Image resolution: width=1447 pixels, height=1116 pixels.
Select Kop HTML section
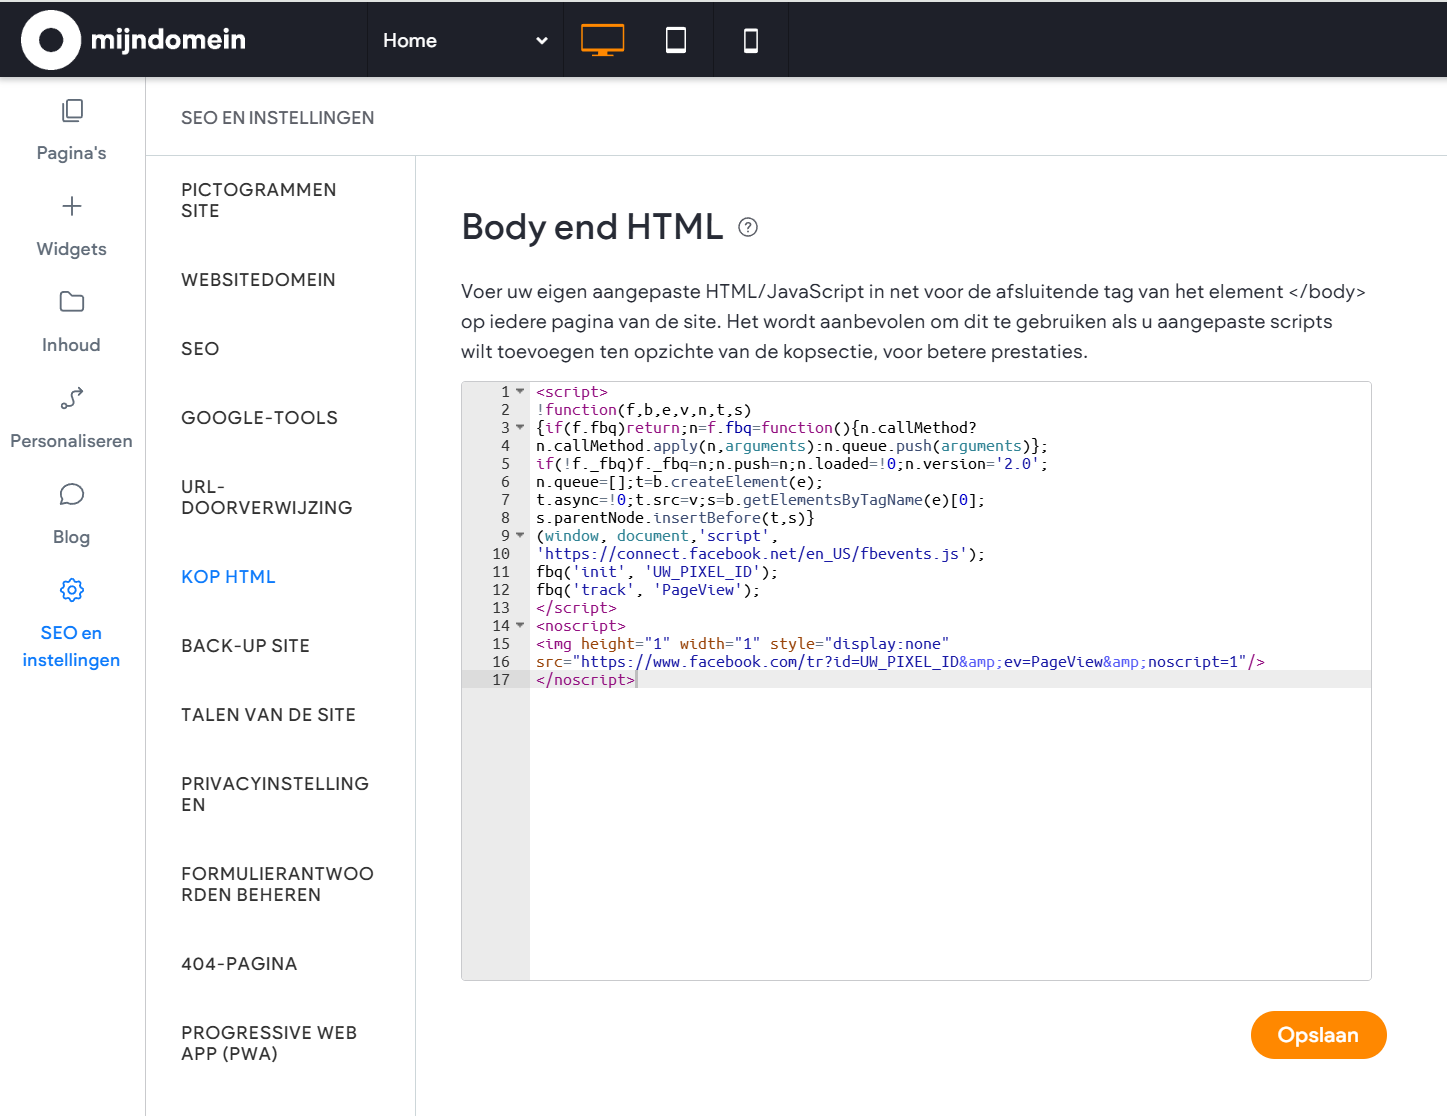point(228,577)
